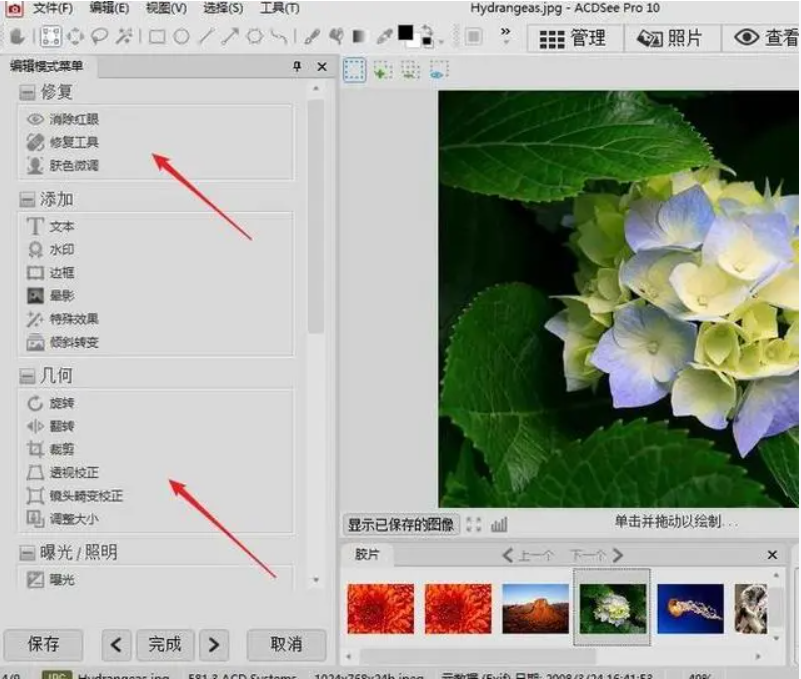Select the desert rock thumbnail
The height and width of the screenshot is (679, 801).
535,609
